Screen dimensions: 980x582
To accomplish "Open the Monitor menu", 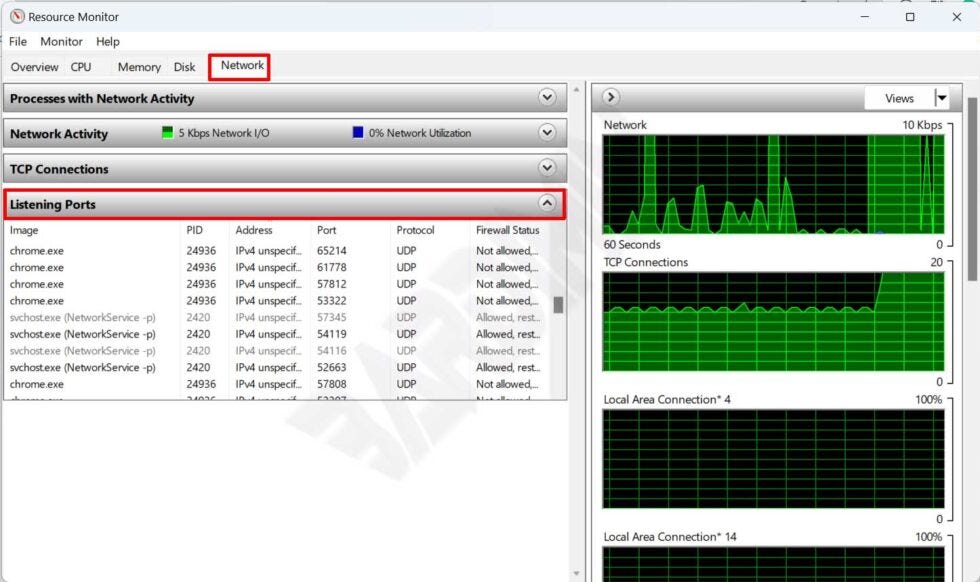I will pyautogui.click(x=61, y=41).
